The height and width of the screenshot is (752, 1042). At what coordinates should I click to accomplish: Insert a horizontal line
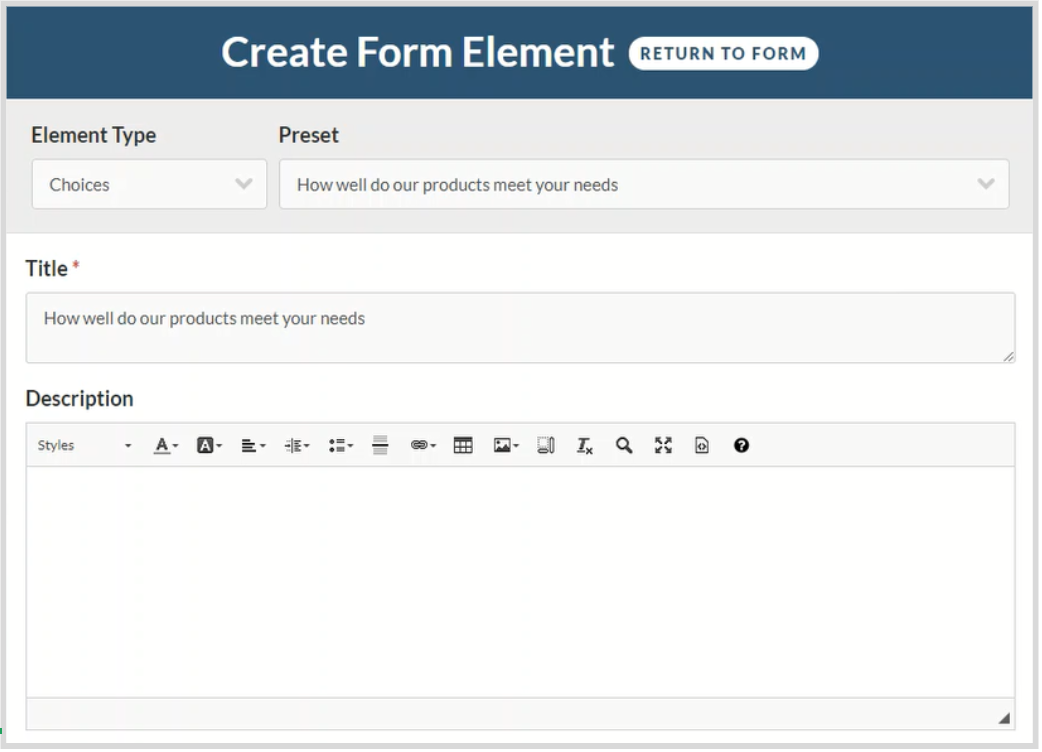tap(381, 446)
